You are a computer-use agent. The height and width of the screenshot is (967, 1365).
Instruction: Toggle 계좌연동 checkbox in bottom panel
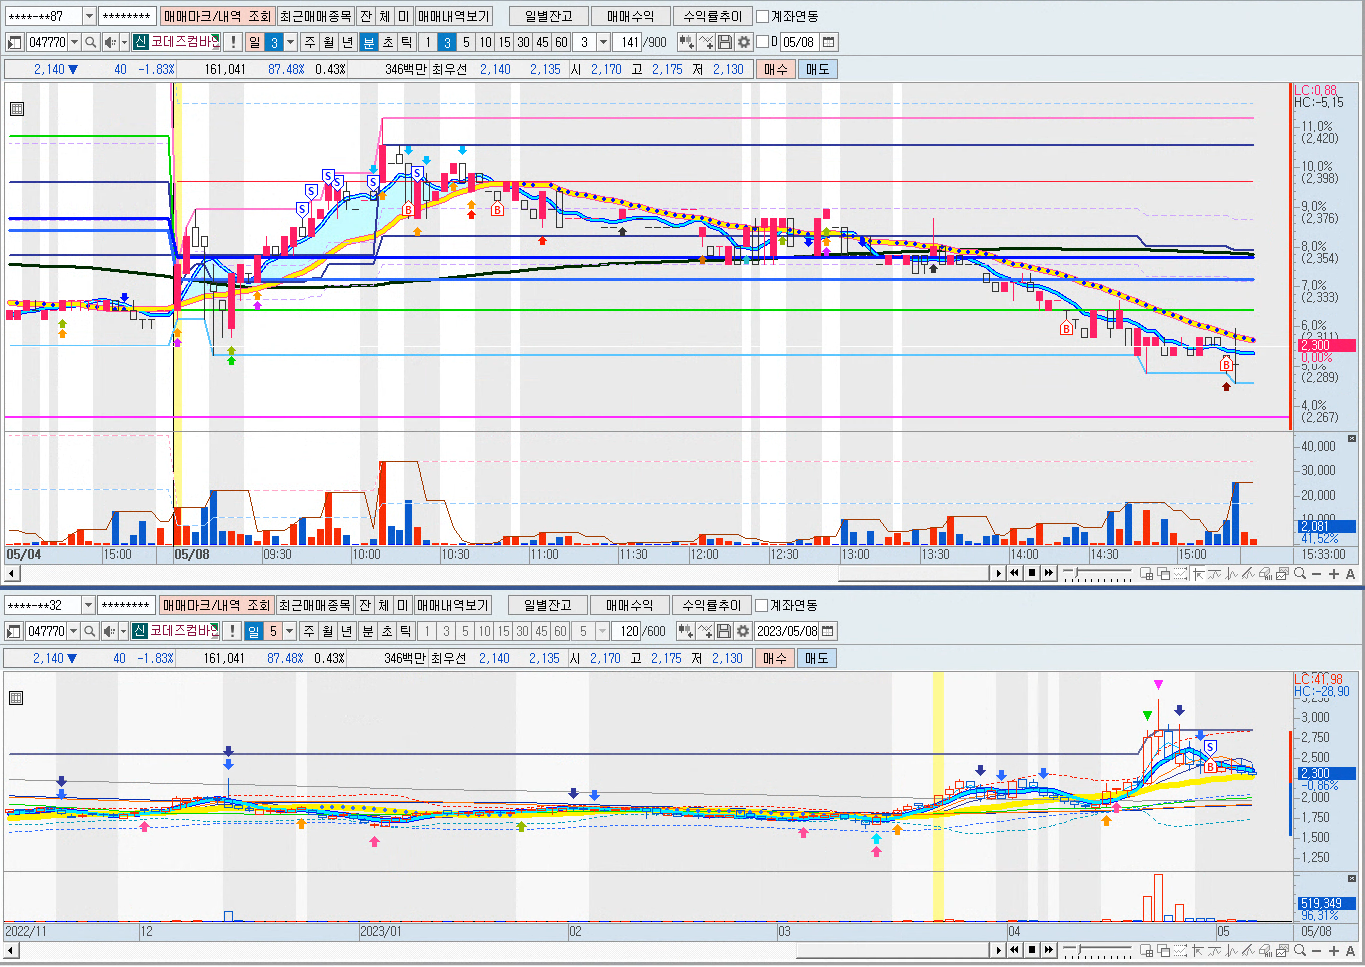pyautogui.click(x=762, y=605)
